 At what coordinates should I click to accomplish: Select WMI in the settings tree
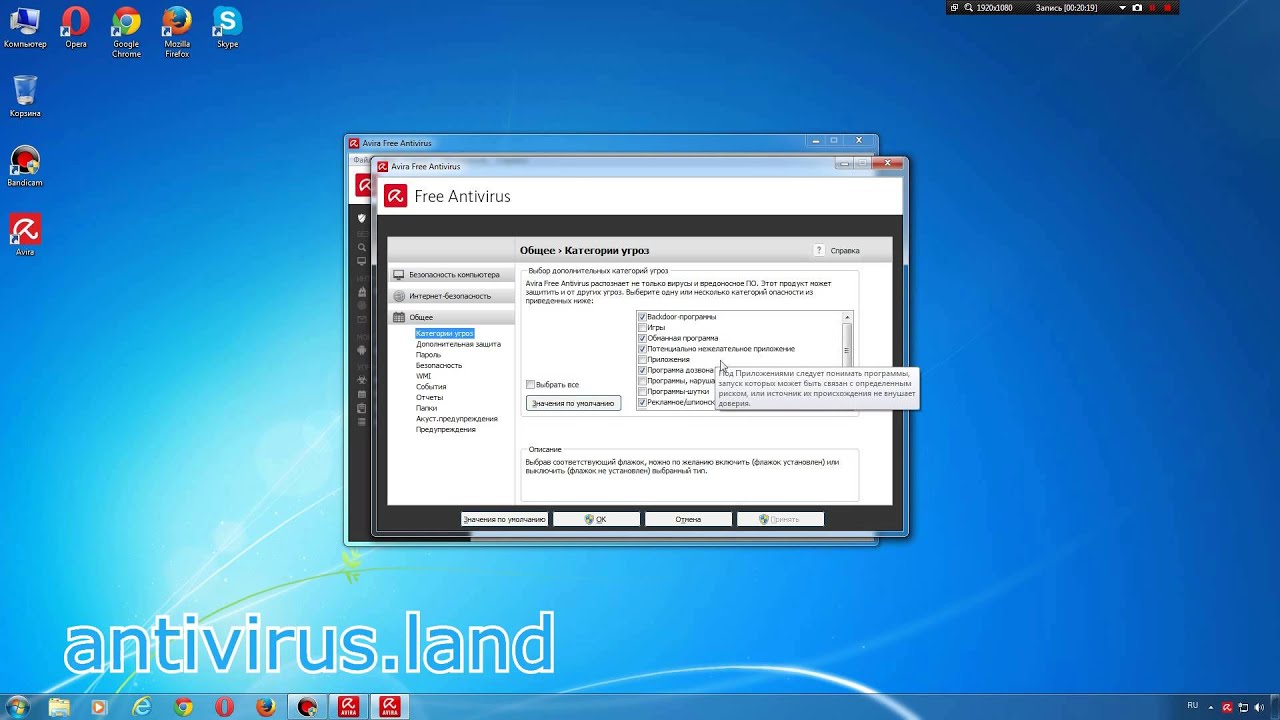(424, 376)
